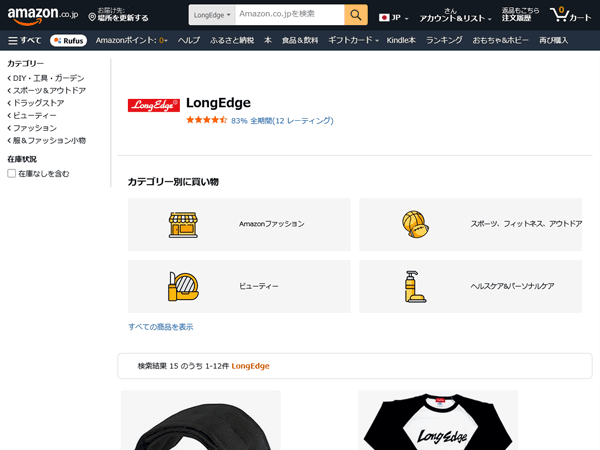Click the Japan flag language icon

(x=384, y=18)
